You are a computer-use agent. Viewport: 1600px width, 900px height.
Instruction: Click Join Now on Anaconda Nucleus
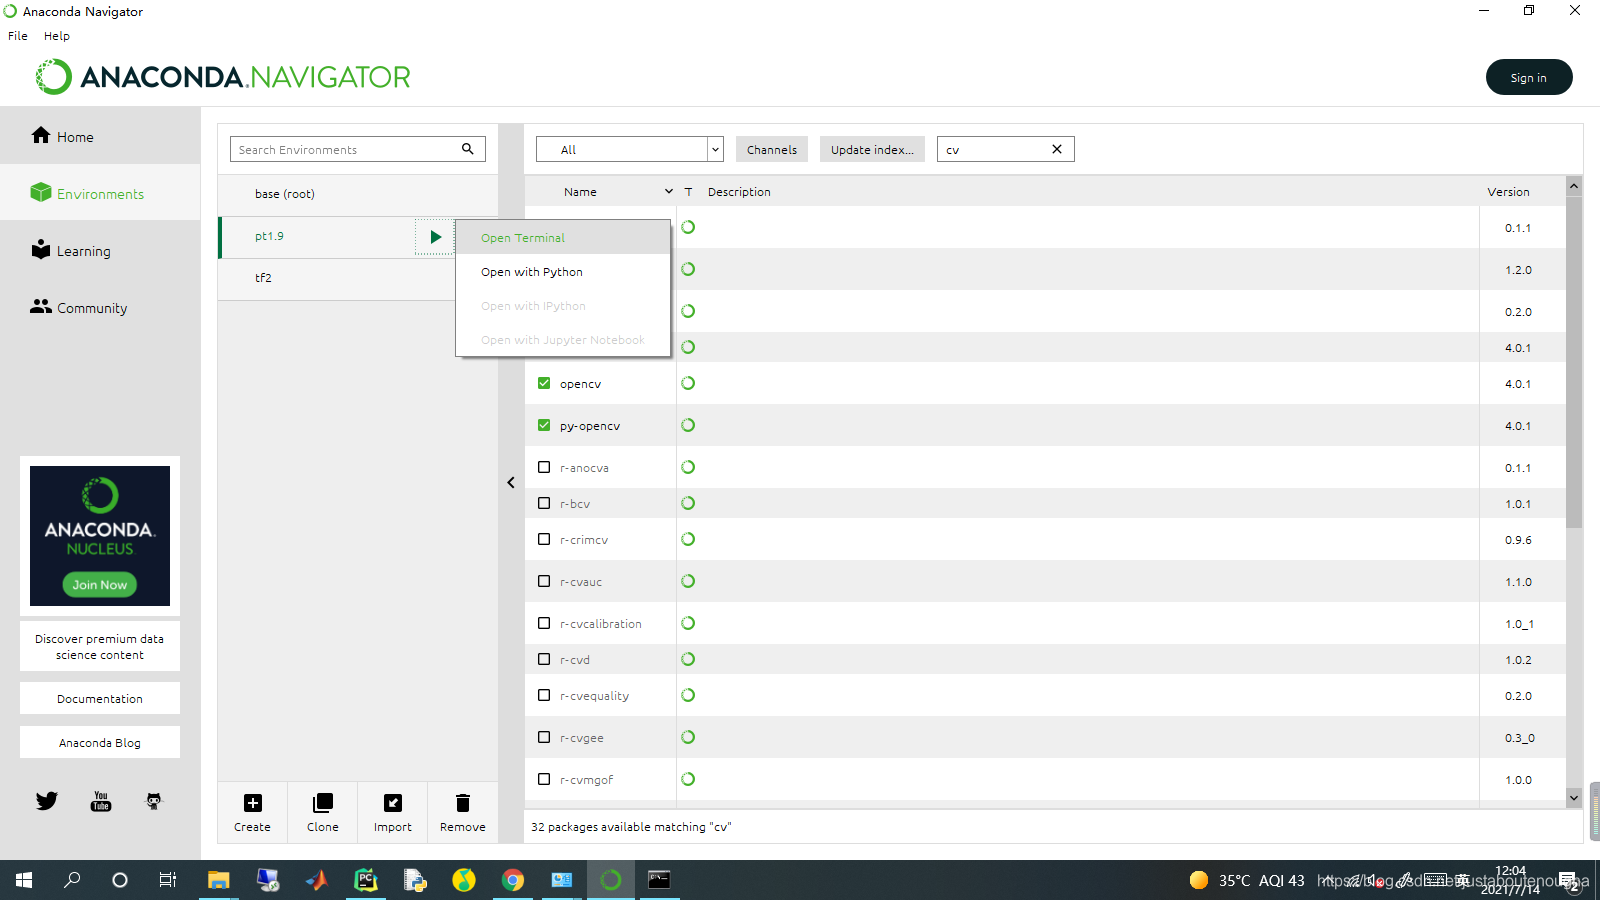(100, 585)
